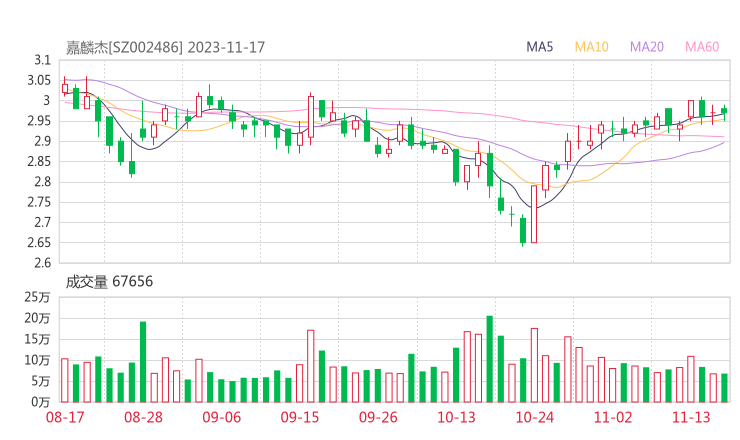740x440 pixels.
Task: Click the 2.75 price axis label
Action: [x=39, y=202]
